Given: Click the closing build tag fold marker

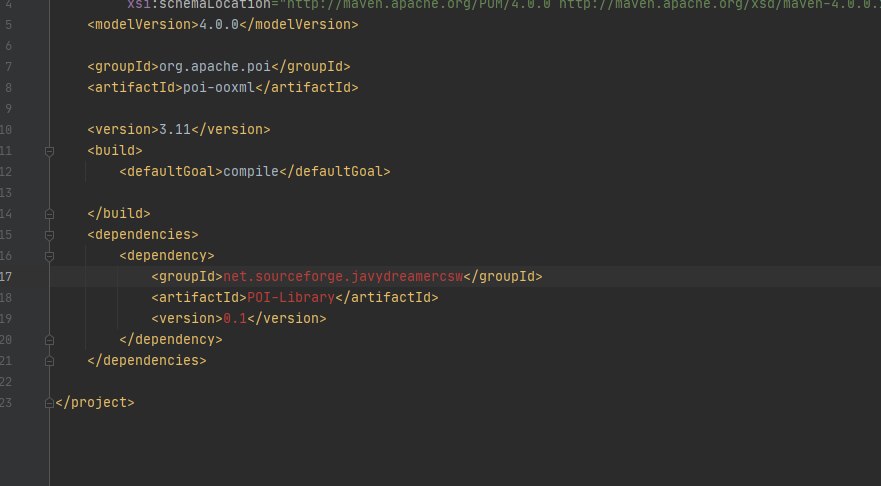Looking at the screenshot, I should [49, 214].
